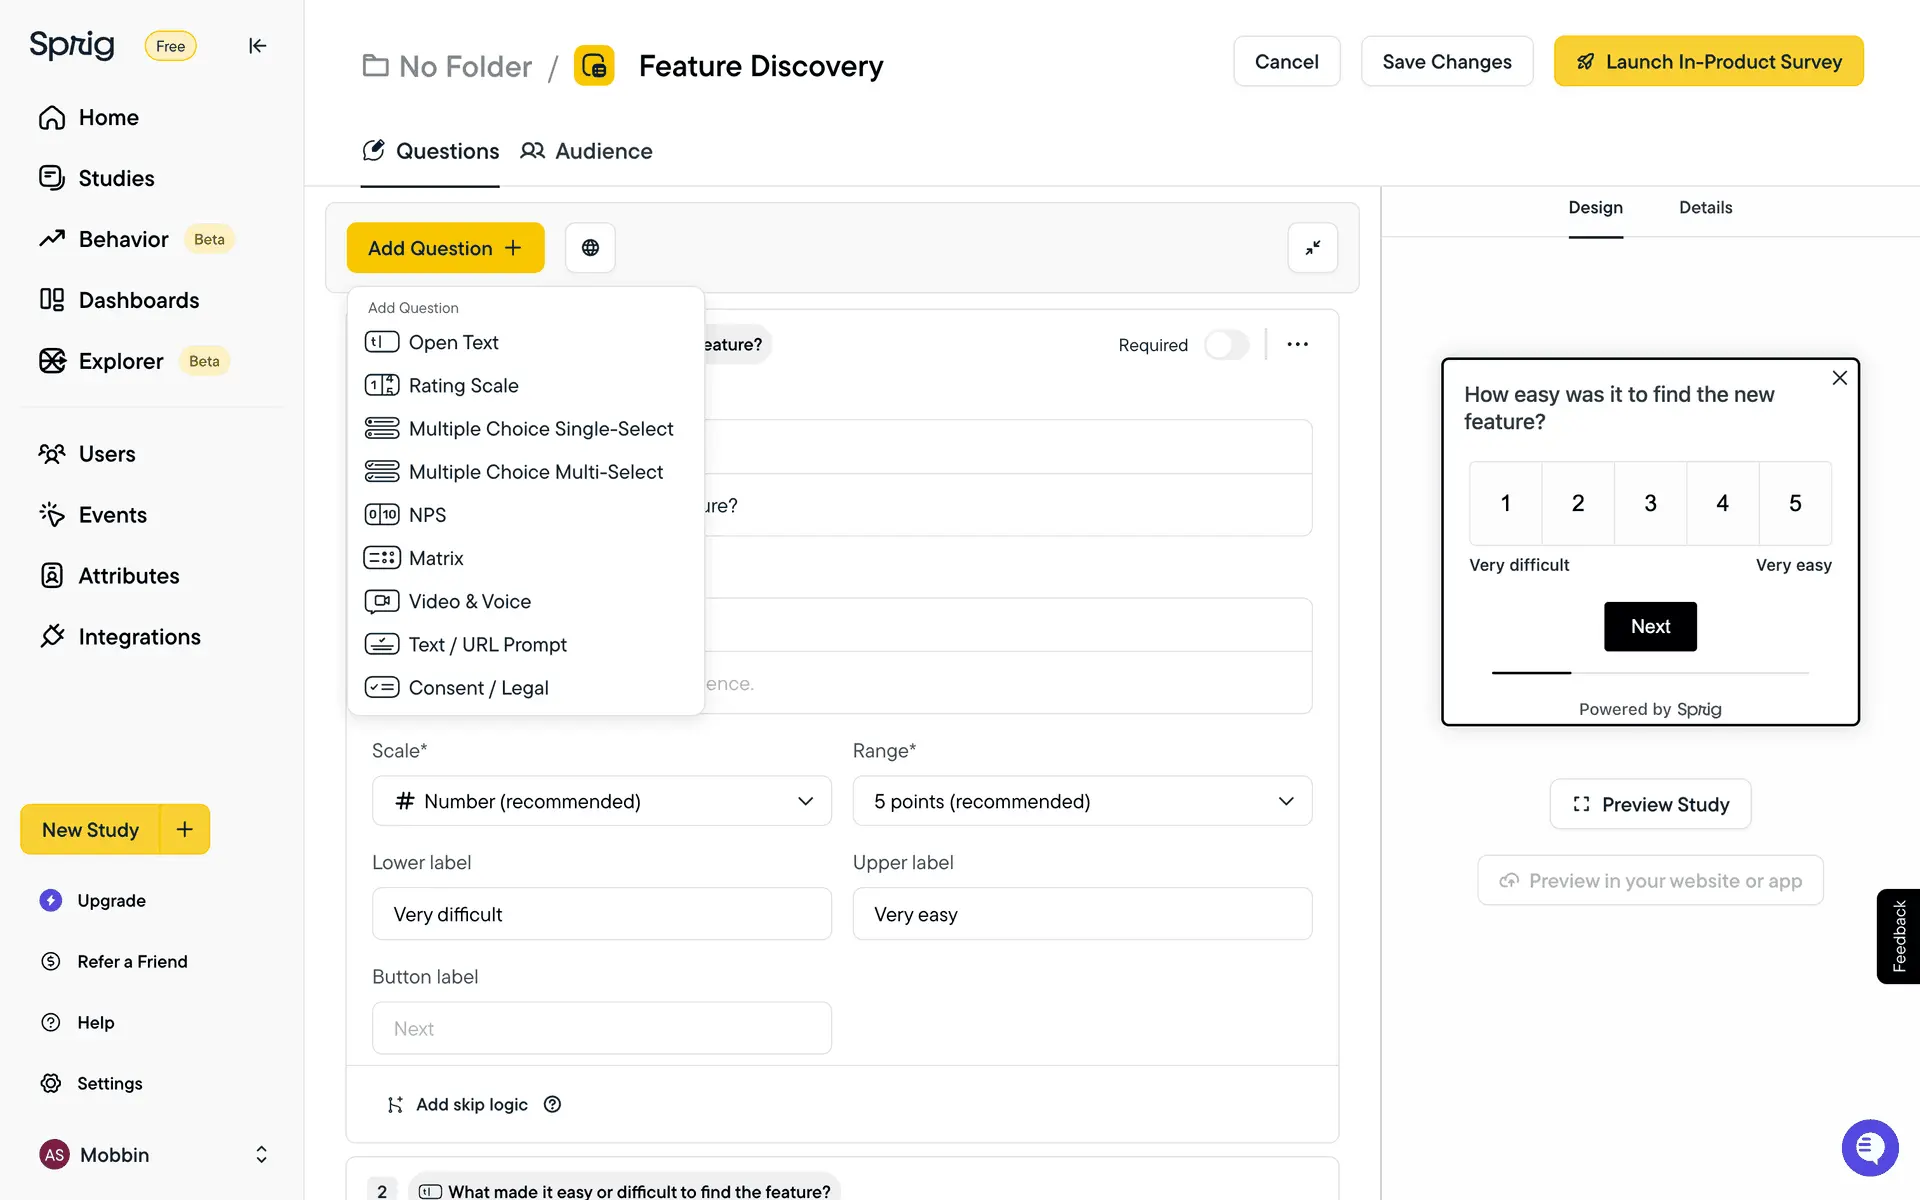This screenshot has width=1920, height=1200.
Task: Click plus icon beside New Study
Action: pyautogui.click(x=184, y=829)
